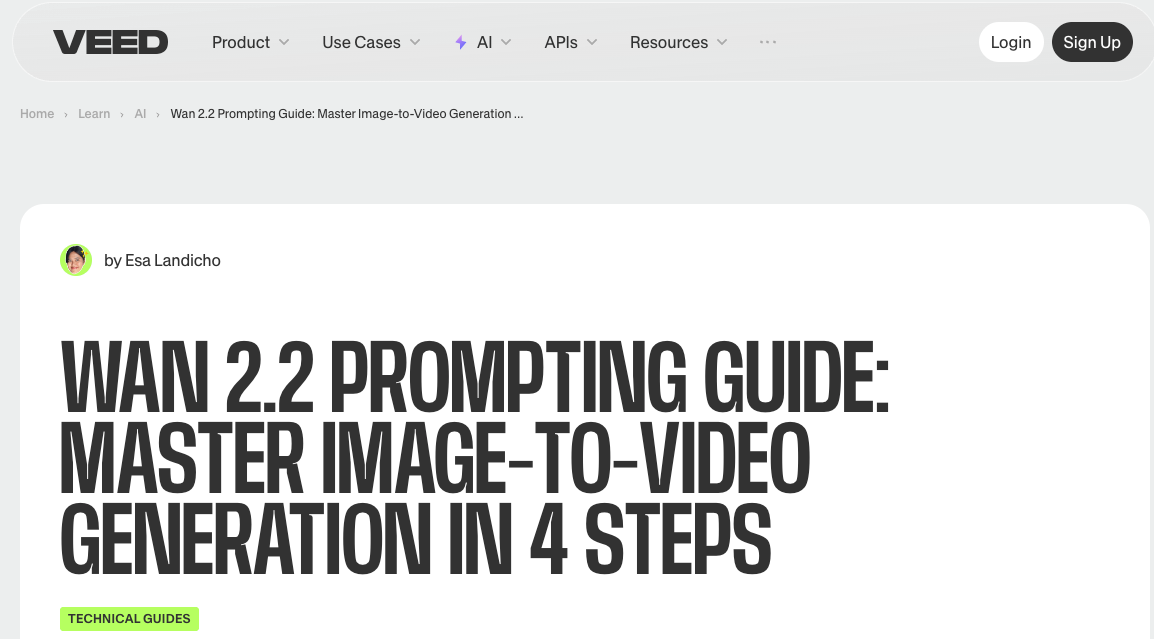Expand the Product dropdown chevron
The image size is (1154, 639).
284,43
